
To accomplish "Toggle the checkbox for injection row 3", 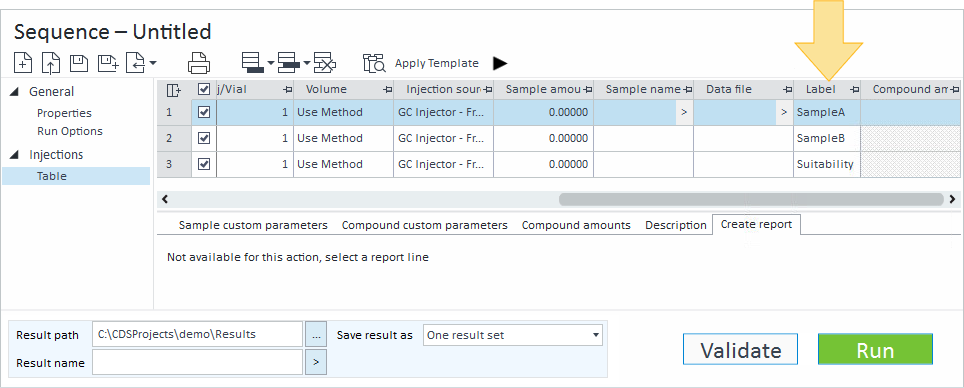I will [204, 164].
